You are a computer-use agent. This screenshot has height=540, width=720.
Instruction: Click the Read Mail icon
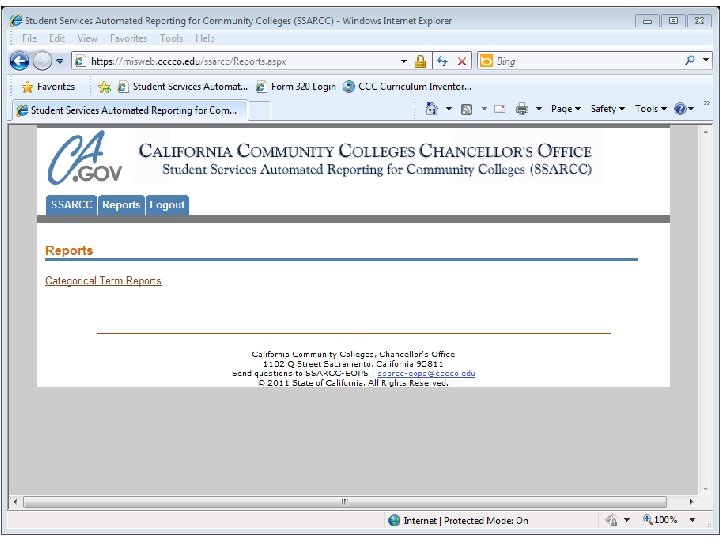pyautogui.click(x=500, y=109)
